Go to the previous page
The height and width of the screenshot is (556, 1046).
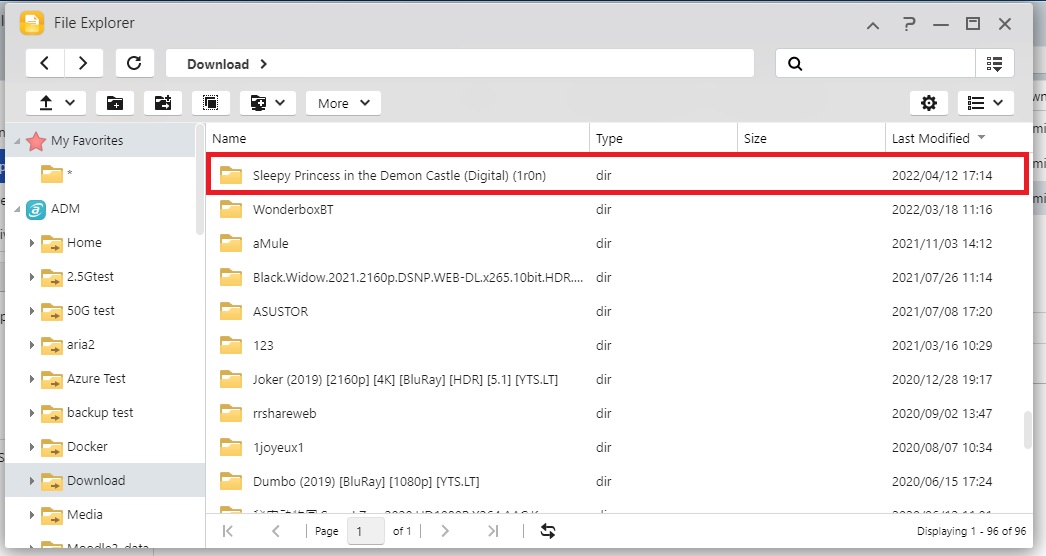coord(276,531)
